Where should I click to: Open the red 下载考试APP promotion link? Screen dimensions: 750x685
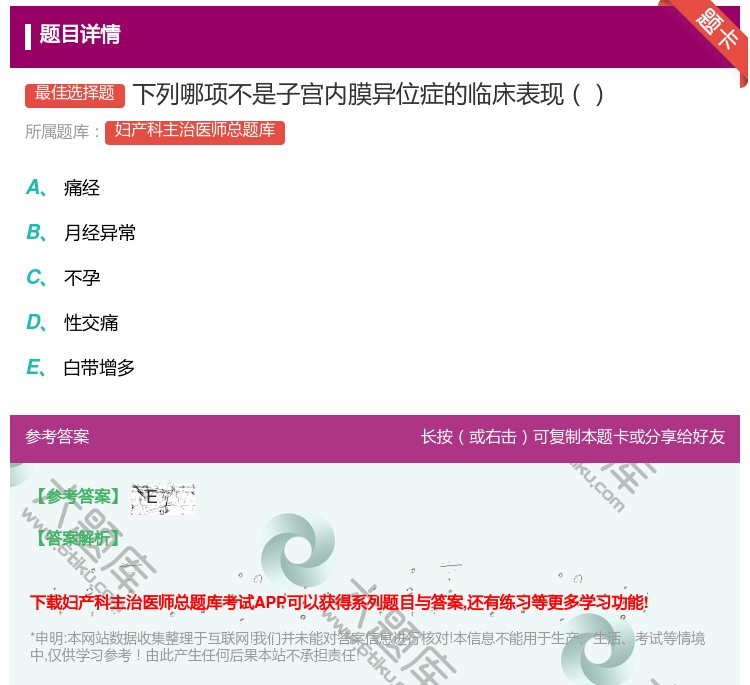coord(339,602)
